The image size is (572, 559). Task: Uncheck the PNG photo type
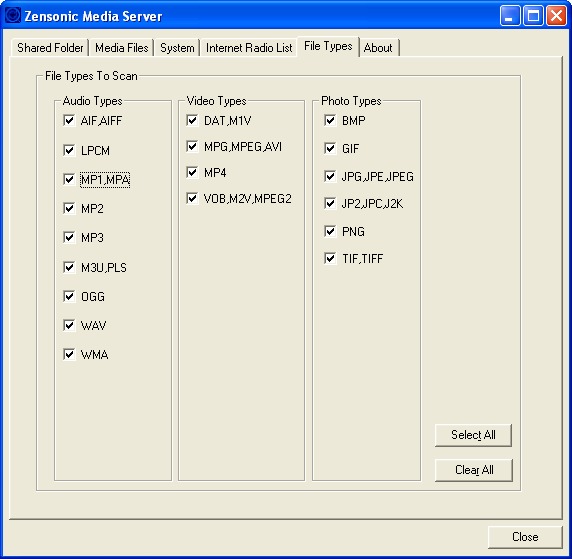pyautogui.click(x=330, y=231)
